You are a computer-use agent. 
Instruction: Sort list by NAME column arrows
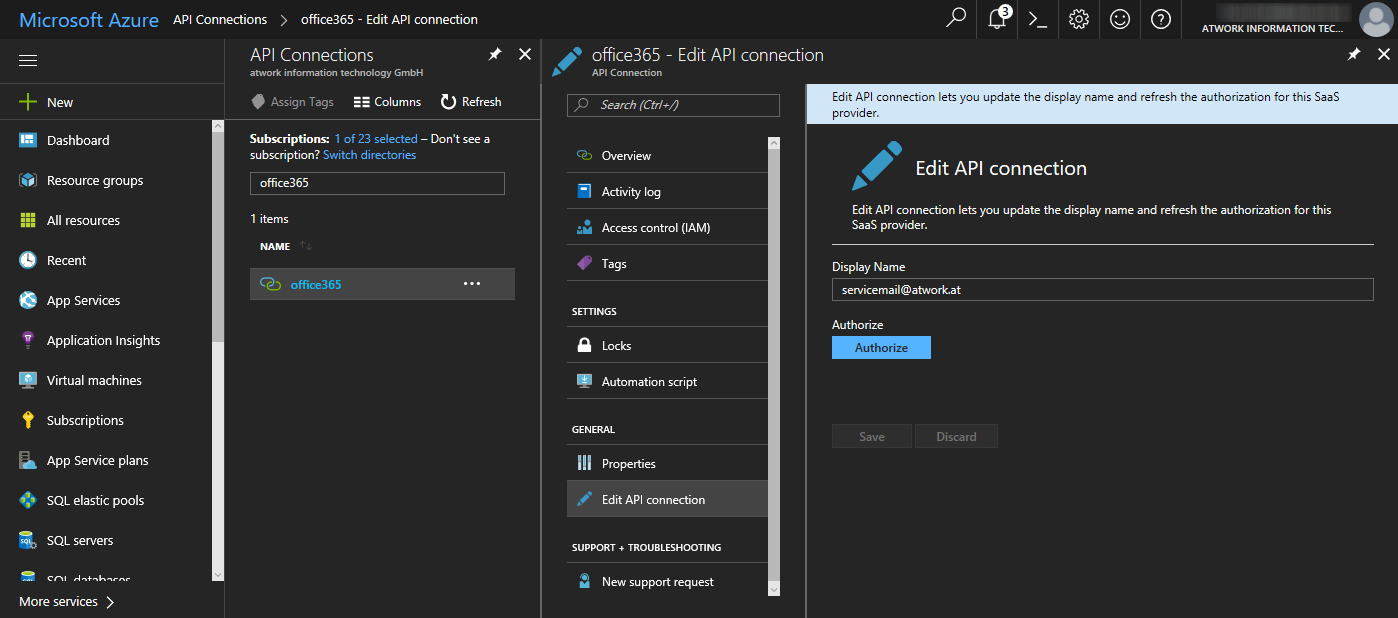point(306,246)
